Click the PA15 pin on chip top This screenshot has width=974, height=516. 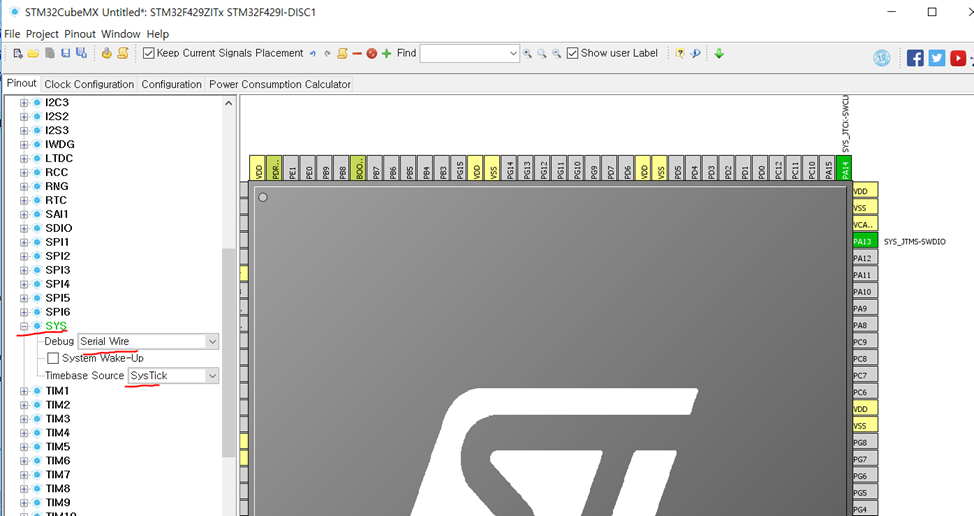[x=827, y=168]
